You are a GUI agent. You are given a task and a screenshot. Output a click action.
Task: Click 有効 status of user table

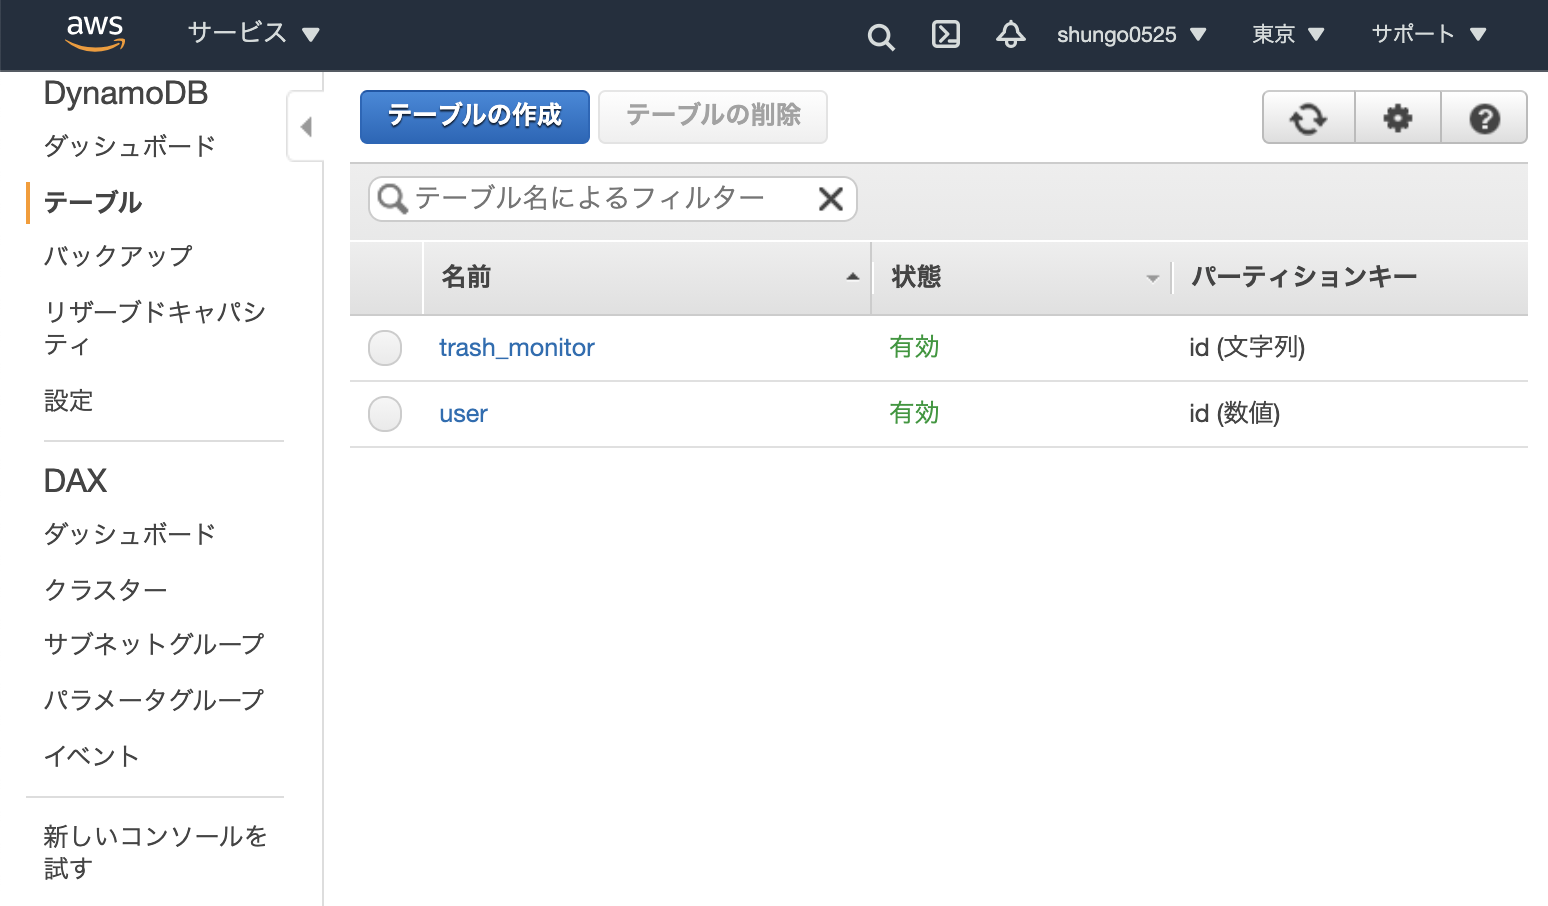[x=914, y=413]
